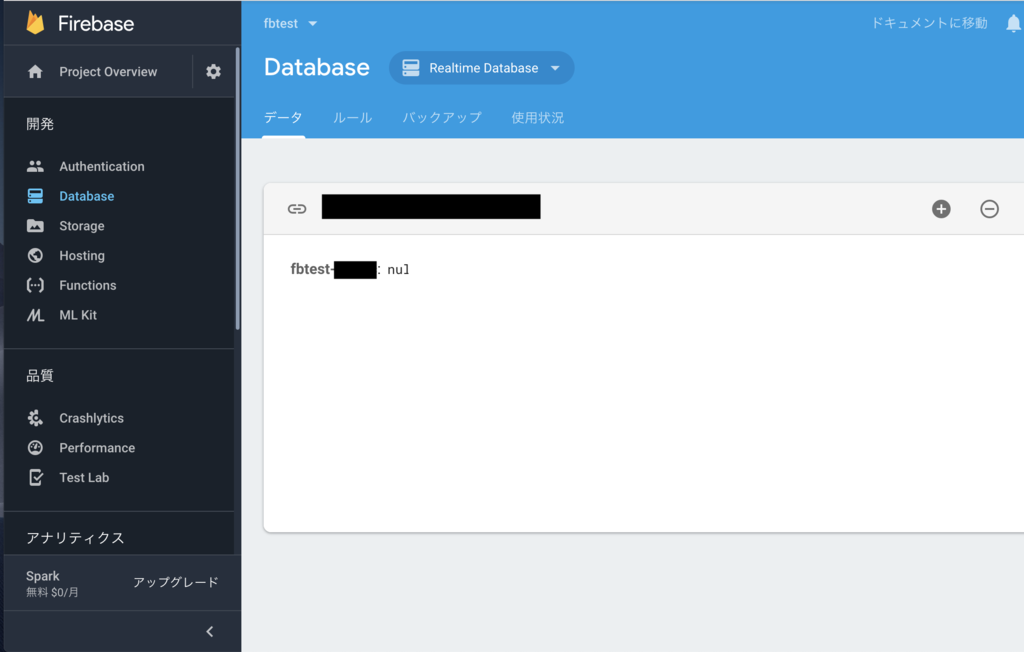
Task: Click the 開発 section heading
Action: (40, 124)
